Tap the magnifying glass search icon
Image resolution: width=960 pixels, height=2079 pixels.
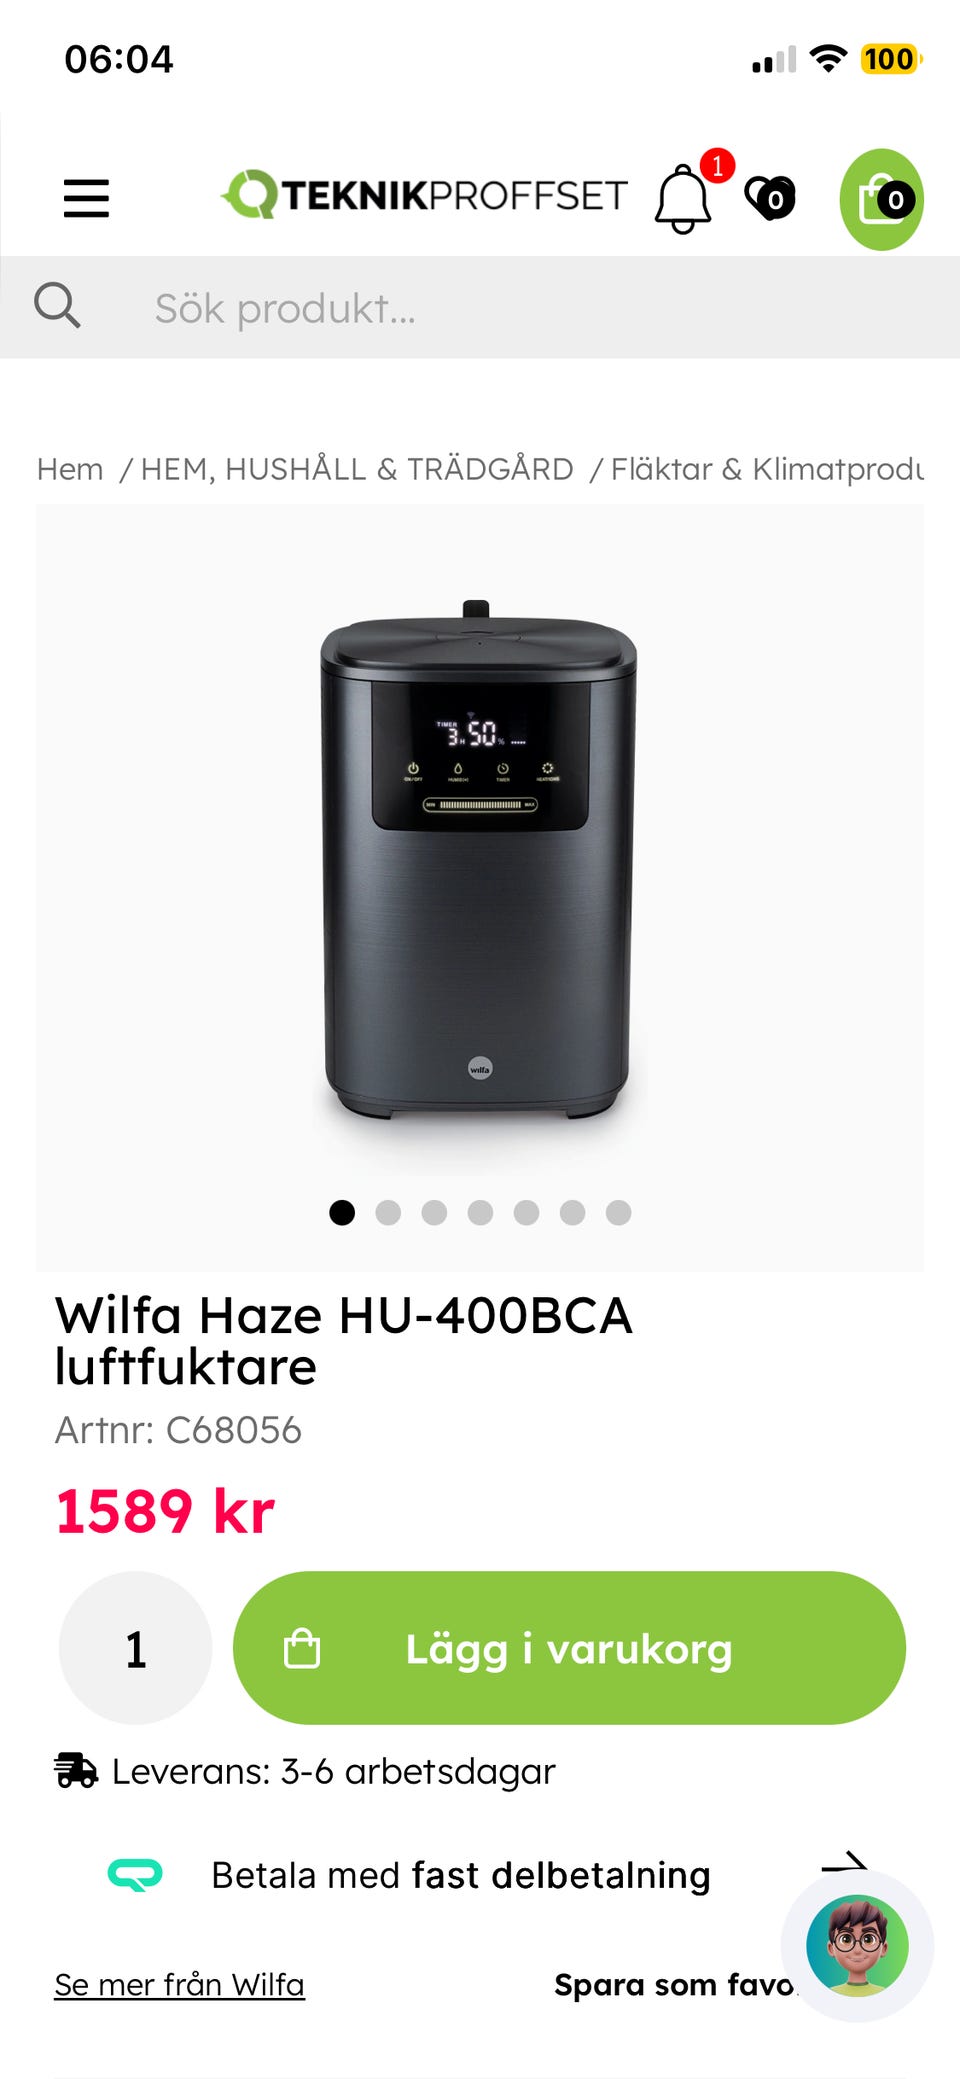coord(57,306)
